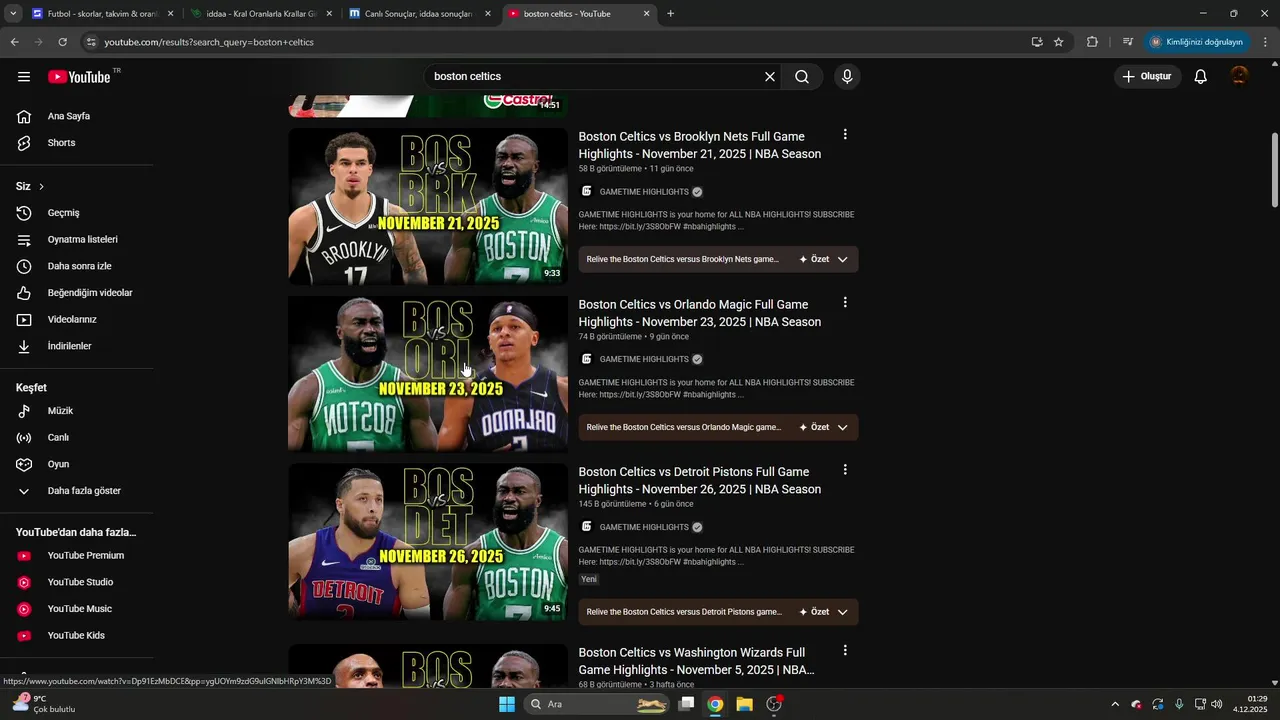This screenshot has height=720, width=1280.
Task: Reload the page
Action: tap(62, 42)
